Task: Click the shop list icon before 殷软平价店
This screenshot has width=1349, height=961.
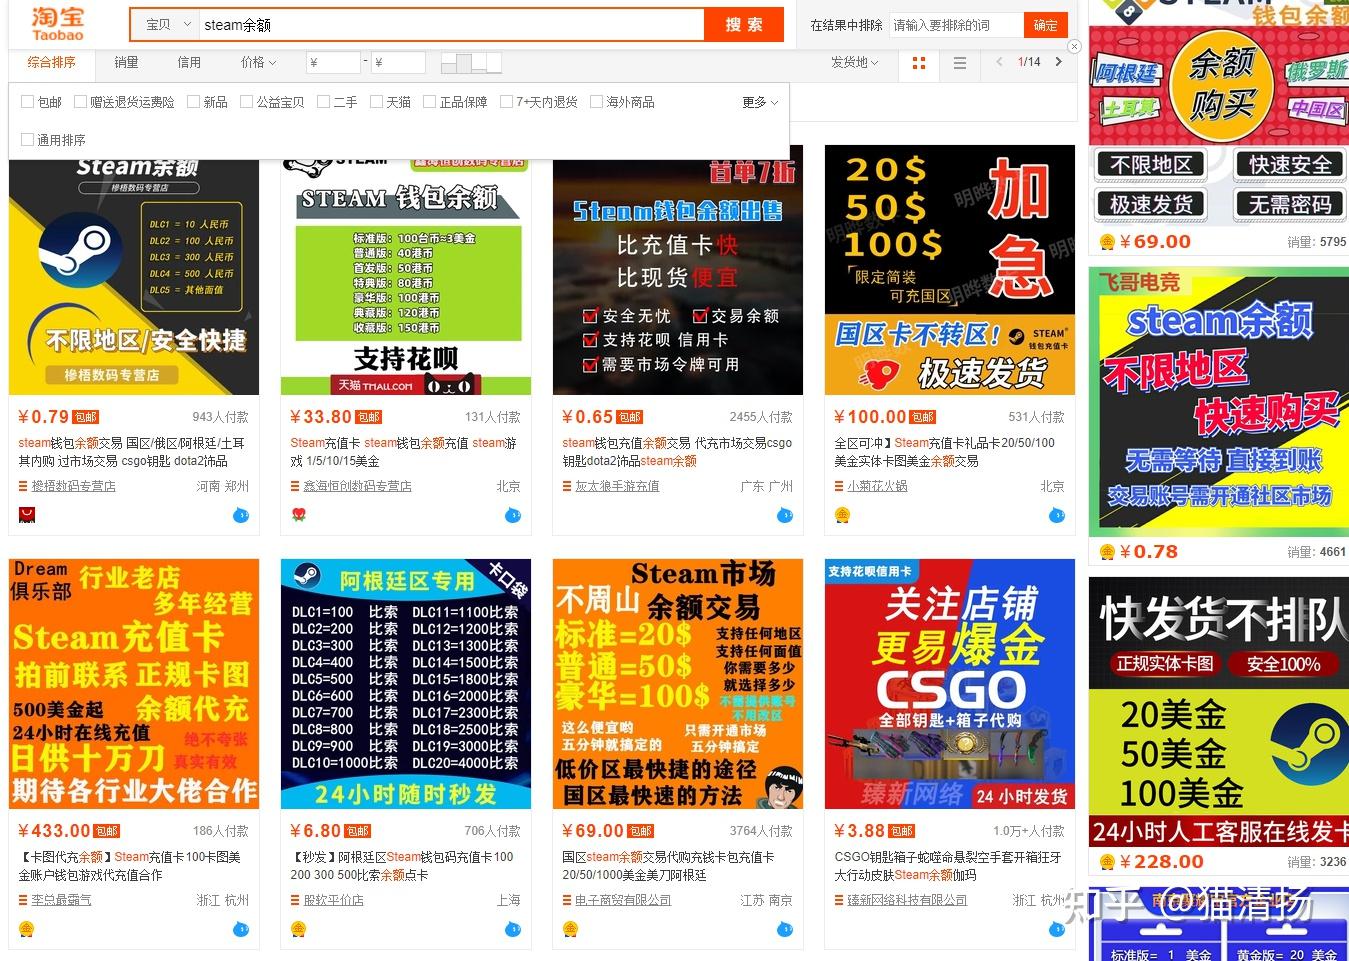Action: [295, 900]
